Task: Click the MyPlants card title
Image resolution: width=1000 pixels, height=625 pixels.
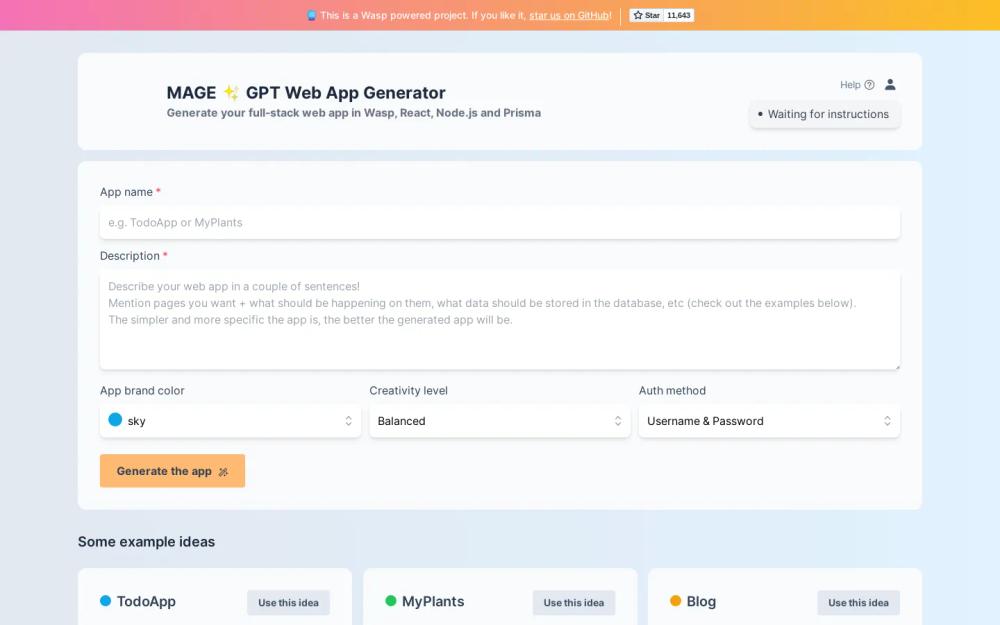Action: [x=433, y=601]
